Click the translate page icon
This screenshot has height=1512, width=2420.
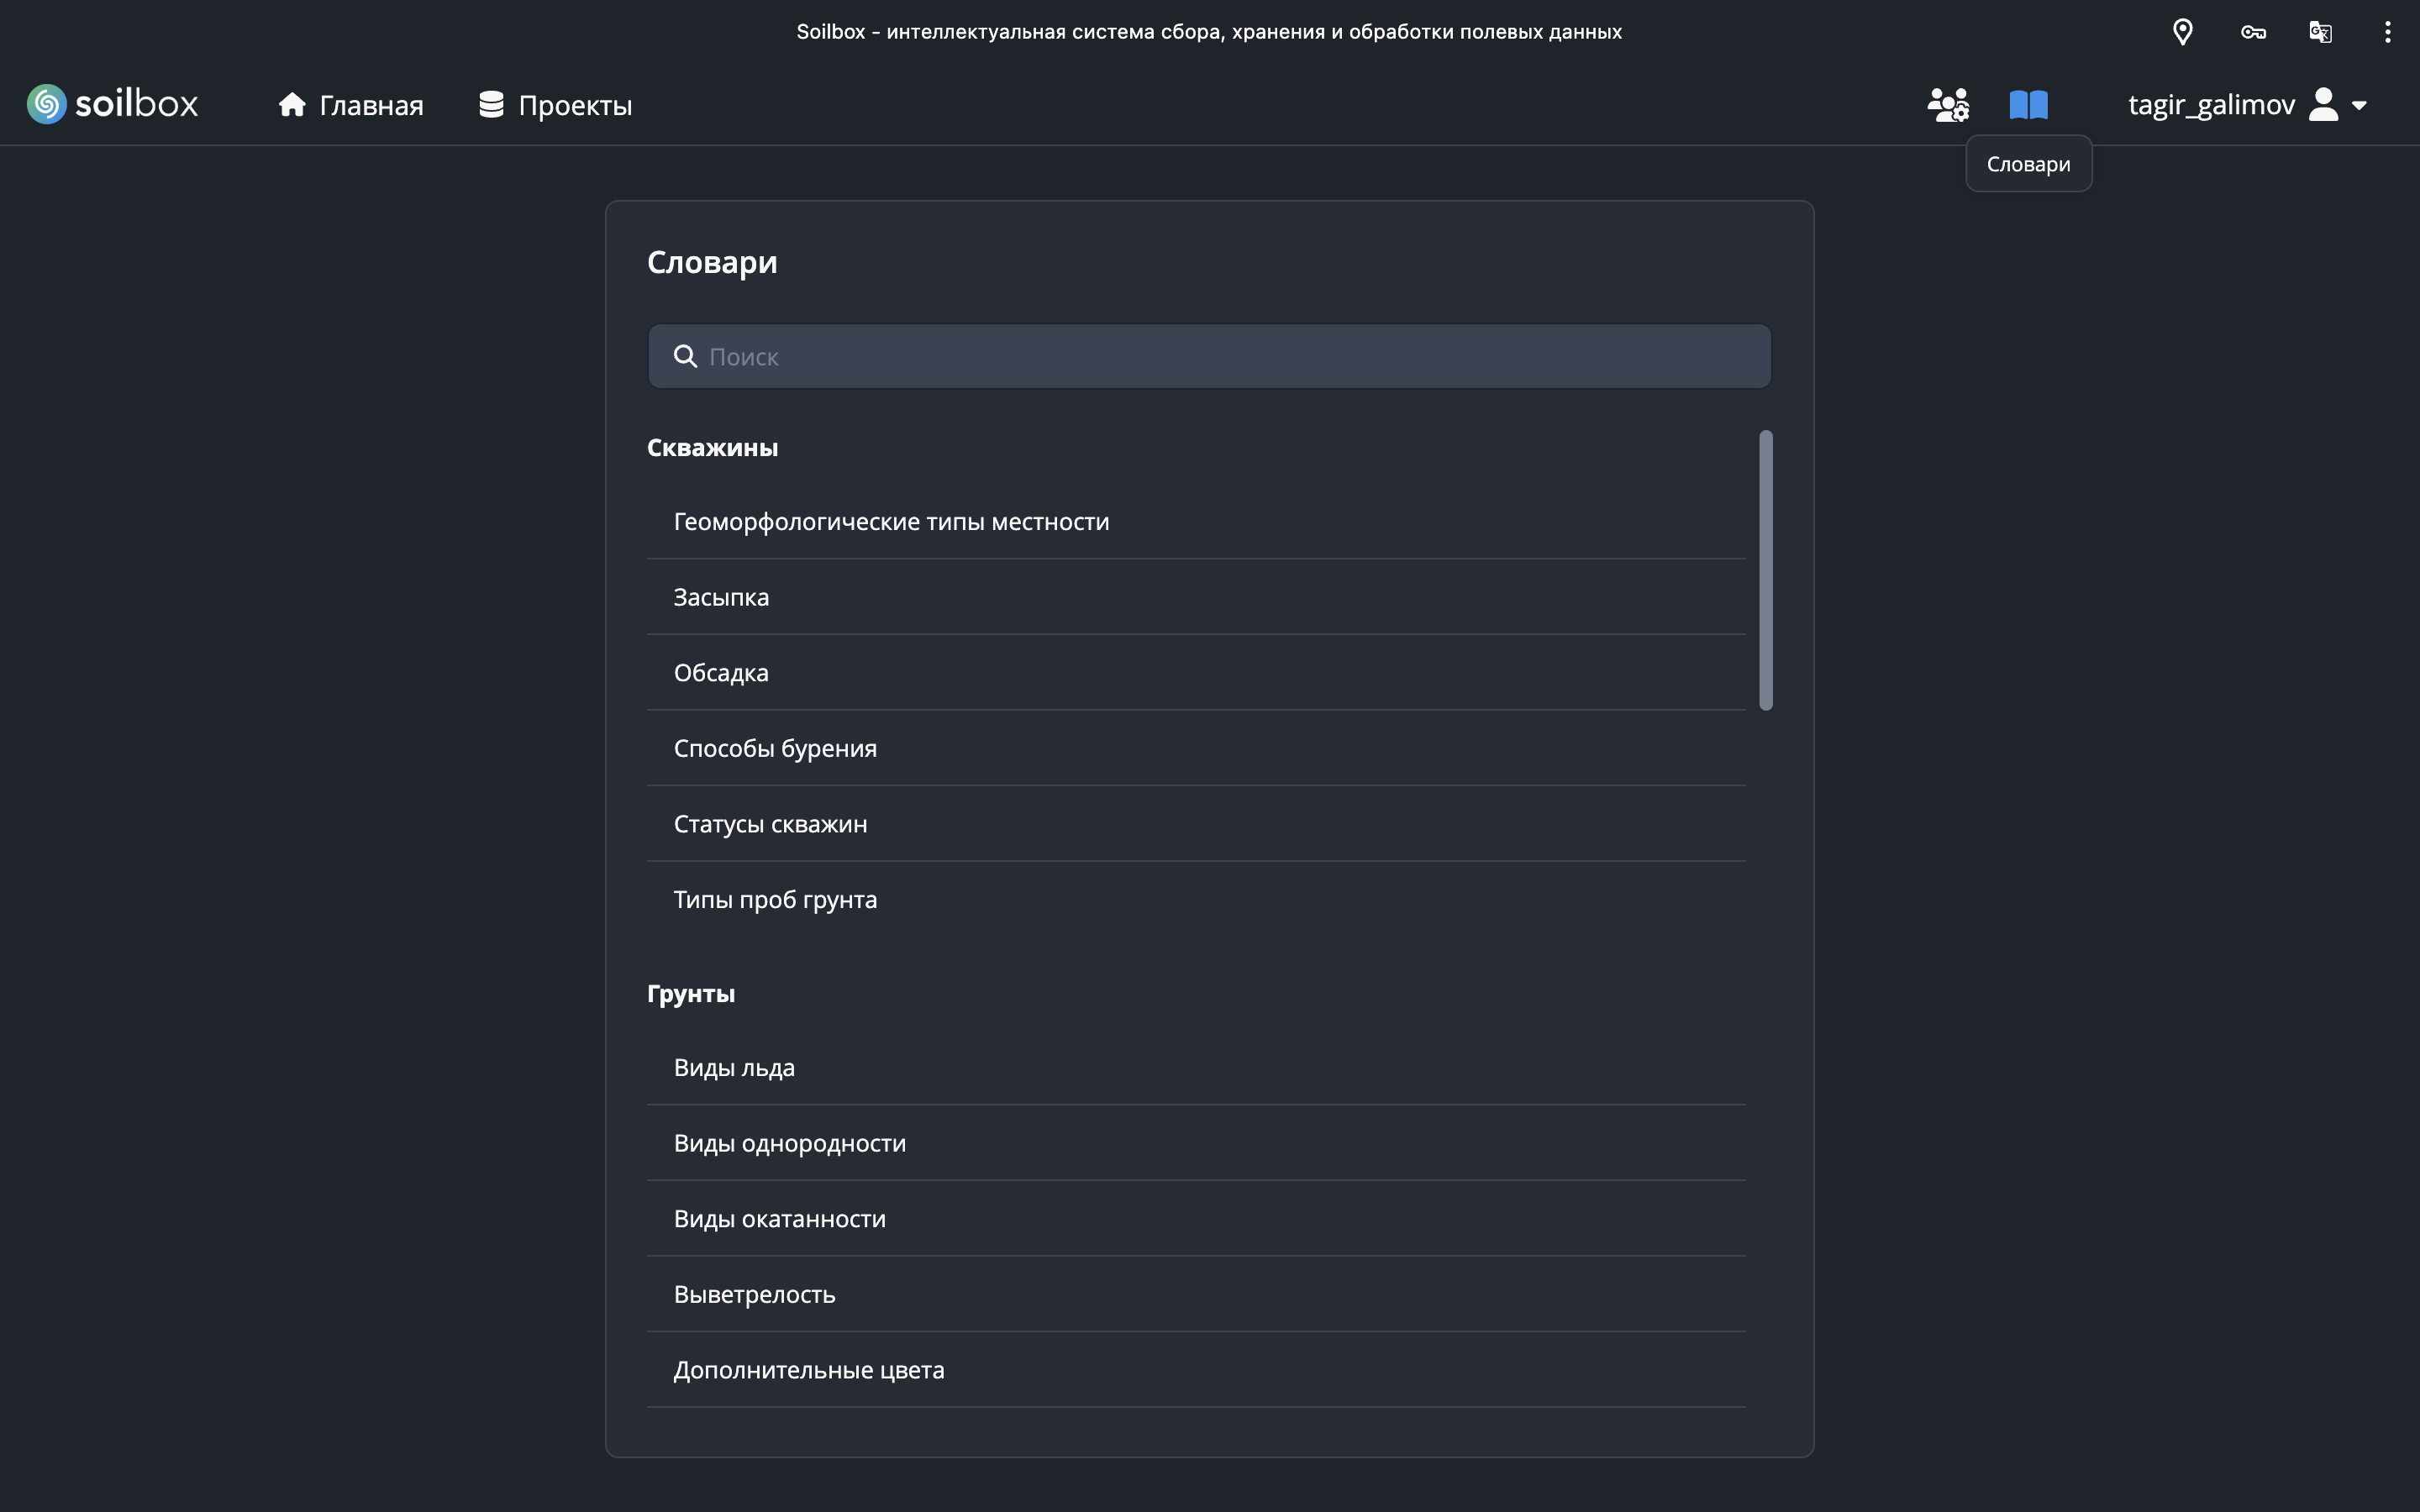(2320, 32)
